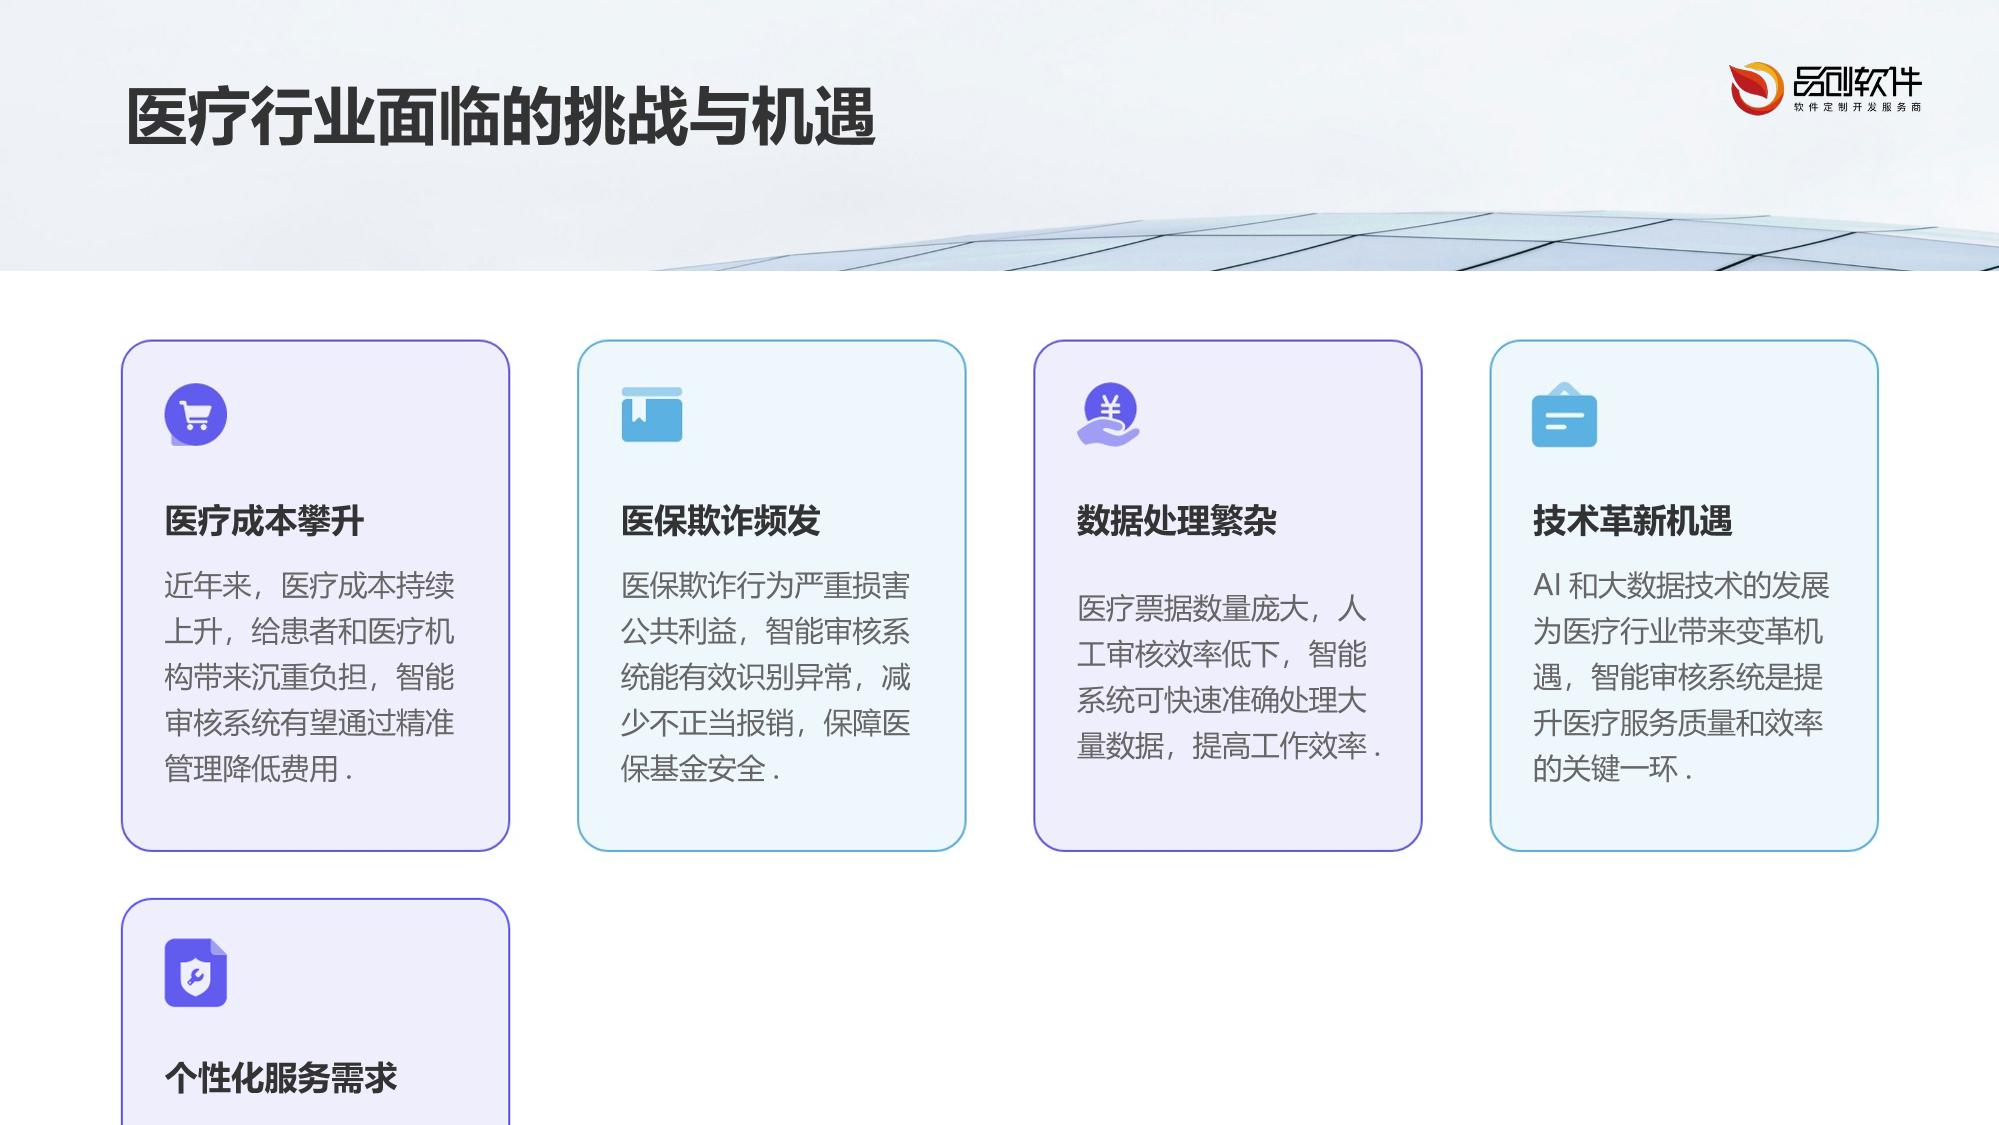Image resolution: width=1999 pixels, height=1125 pixels.
Task: Click the paragraph starting 医疗票据数量庞大
Action: [1229, 677]
